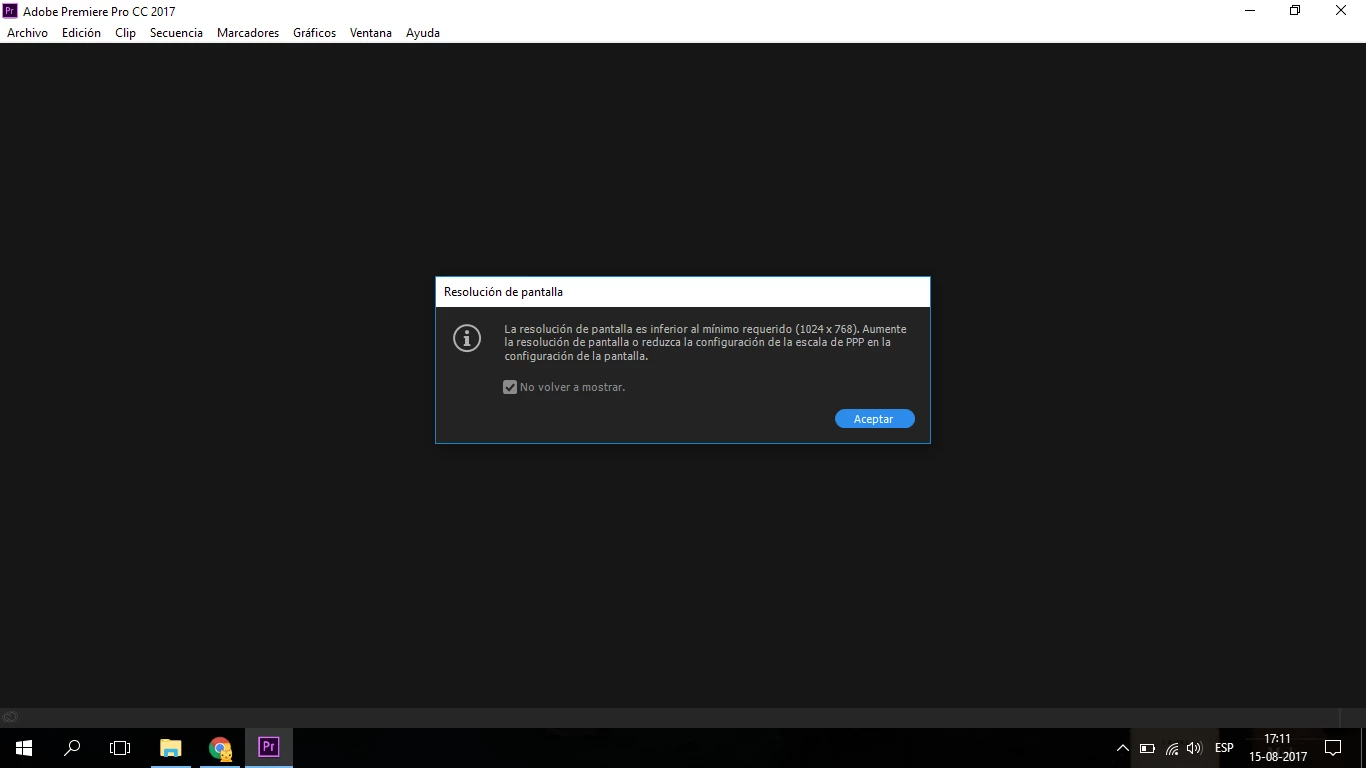The height and width of the screenshot is (768, 1366).
Task: Open the Edición menu
Action: [81, 33]
